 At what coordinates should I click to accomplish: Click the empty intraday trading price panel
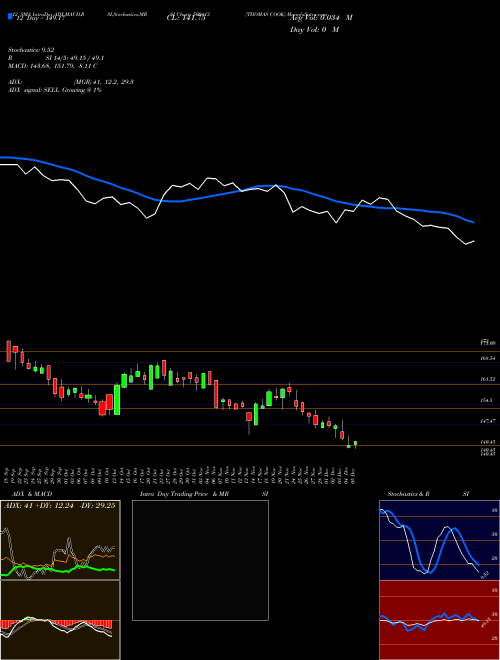tap(200, 560)
